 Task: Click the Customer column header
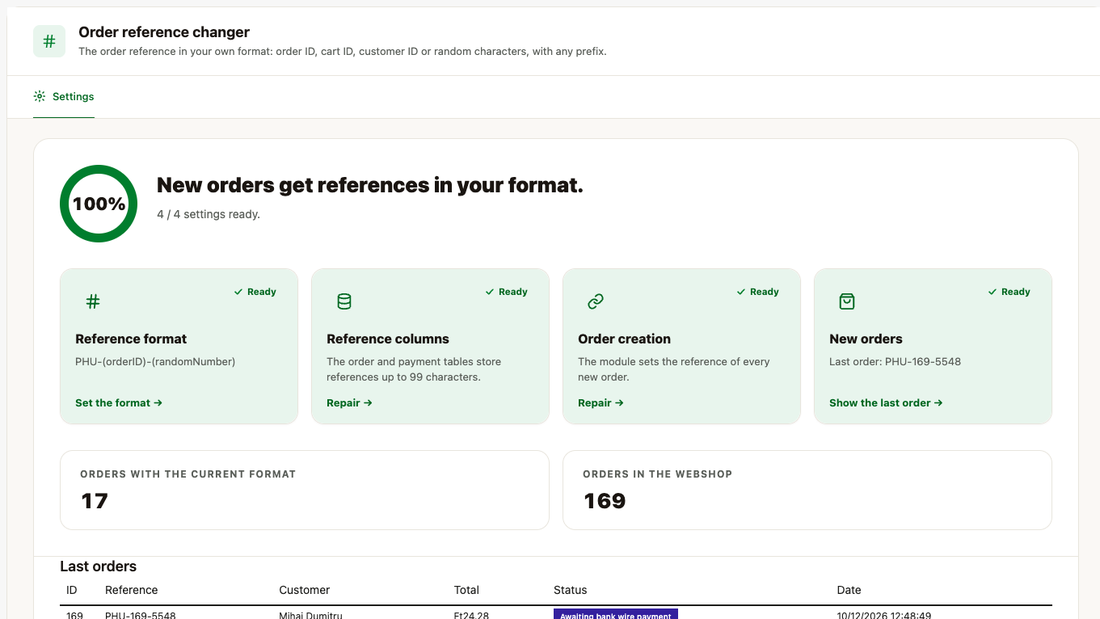[304, 590]
